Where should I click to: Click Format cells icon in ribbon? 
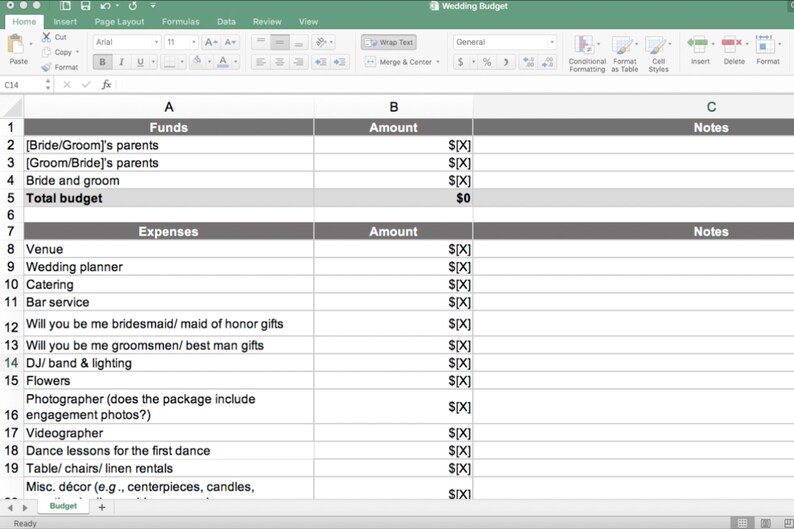point(765,45)
